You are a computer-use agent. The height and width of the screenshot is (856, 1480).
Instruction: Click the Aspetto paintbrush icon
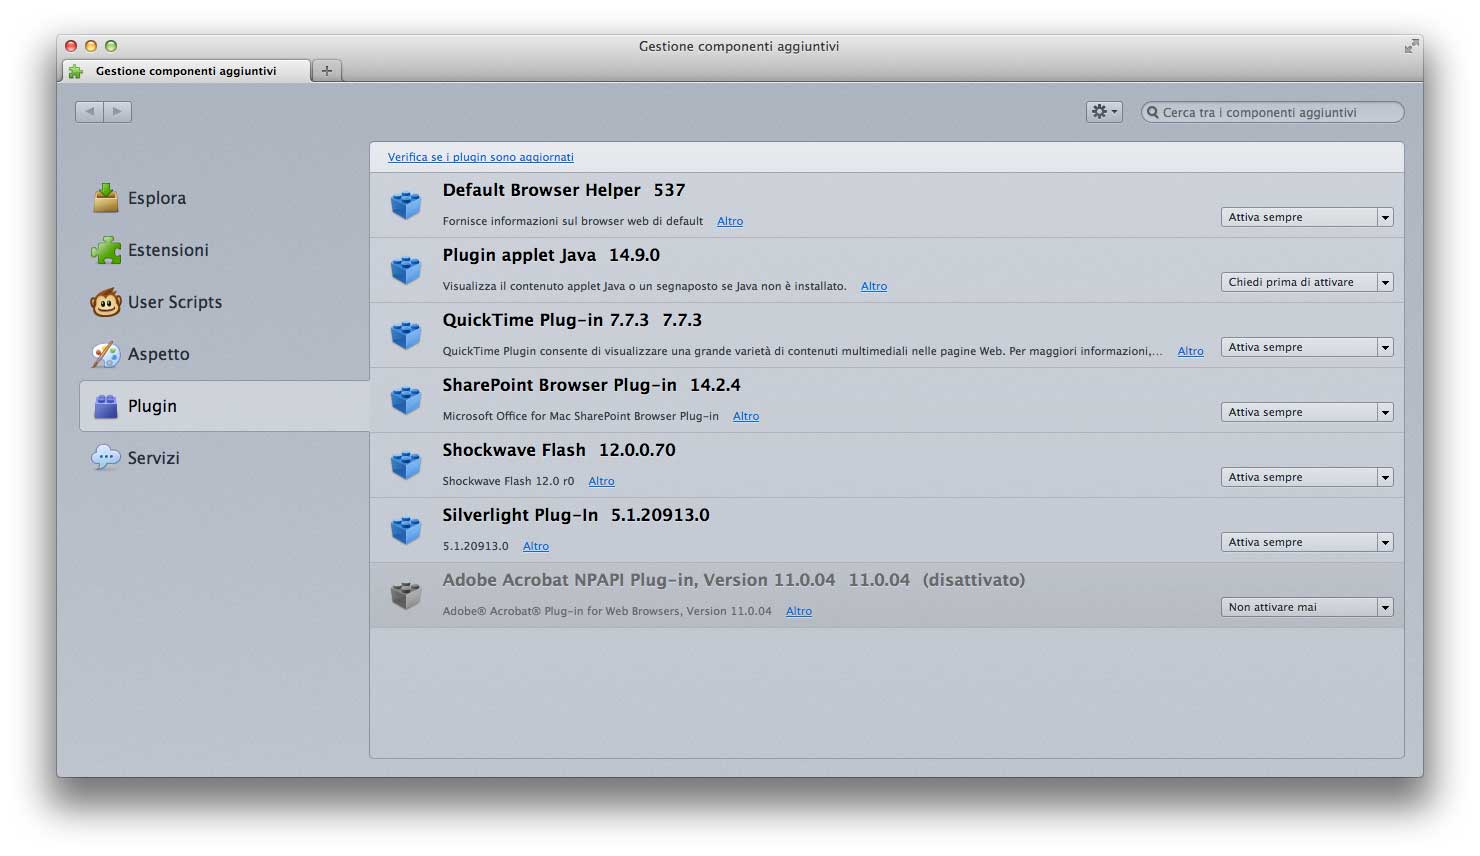pyautogui.click(x=106, y=354)
